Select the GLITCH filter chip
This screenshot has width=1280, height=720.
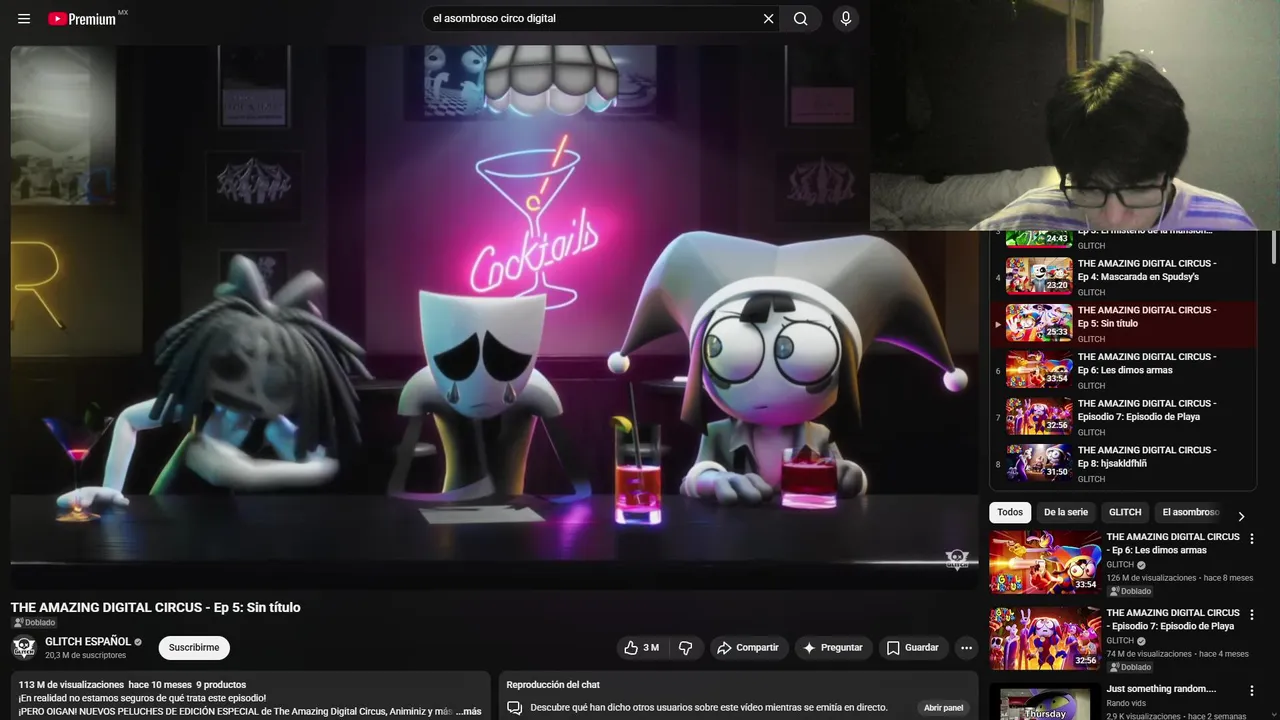(1125, 512)
